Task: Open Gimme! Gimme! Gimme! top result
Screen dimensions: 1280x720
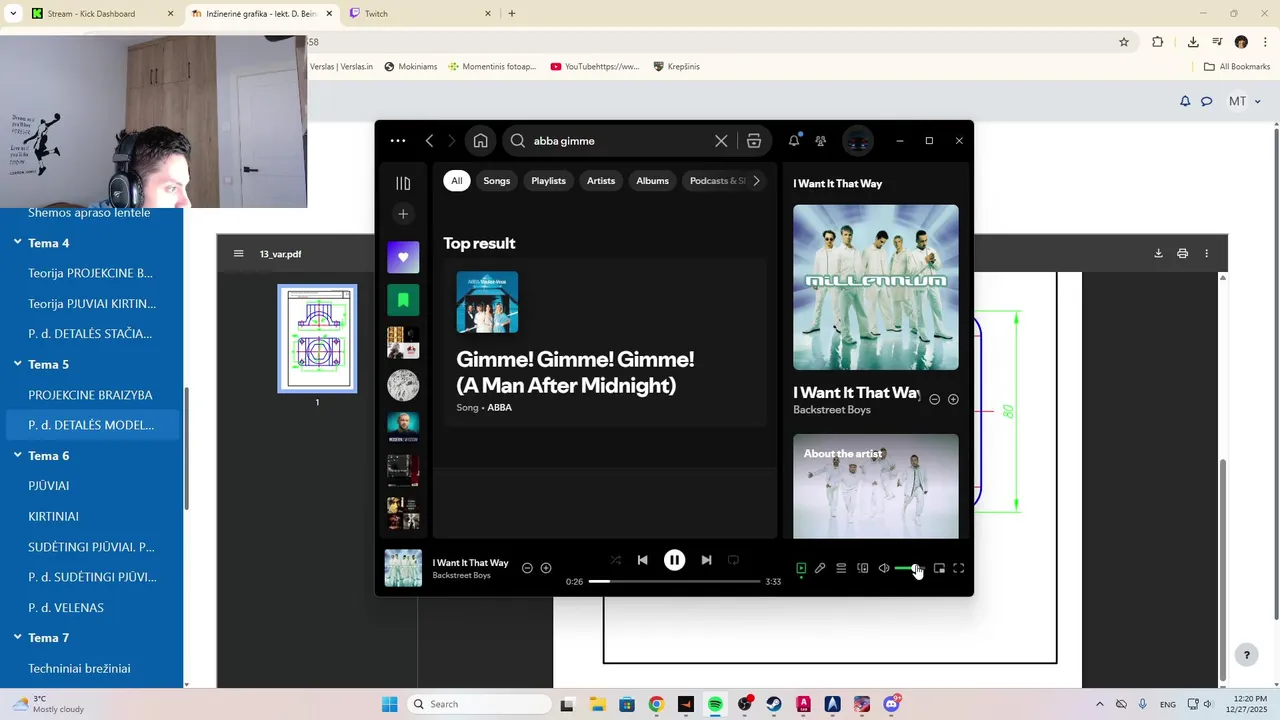Action: tap(605, 342)
